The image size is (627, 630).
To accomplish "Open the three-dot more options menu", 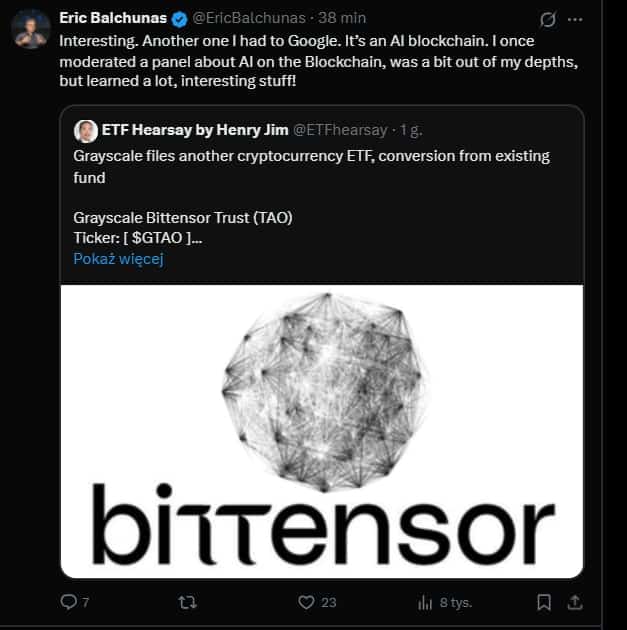I will pos(574,19).
